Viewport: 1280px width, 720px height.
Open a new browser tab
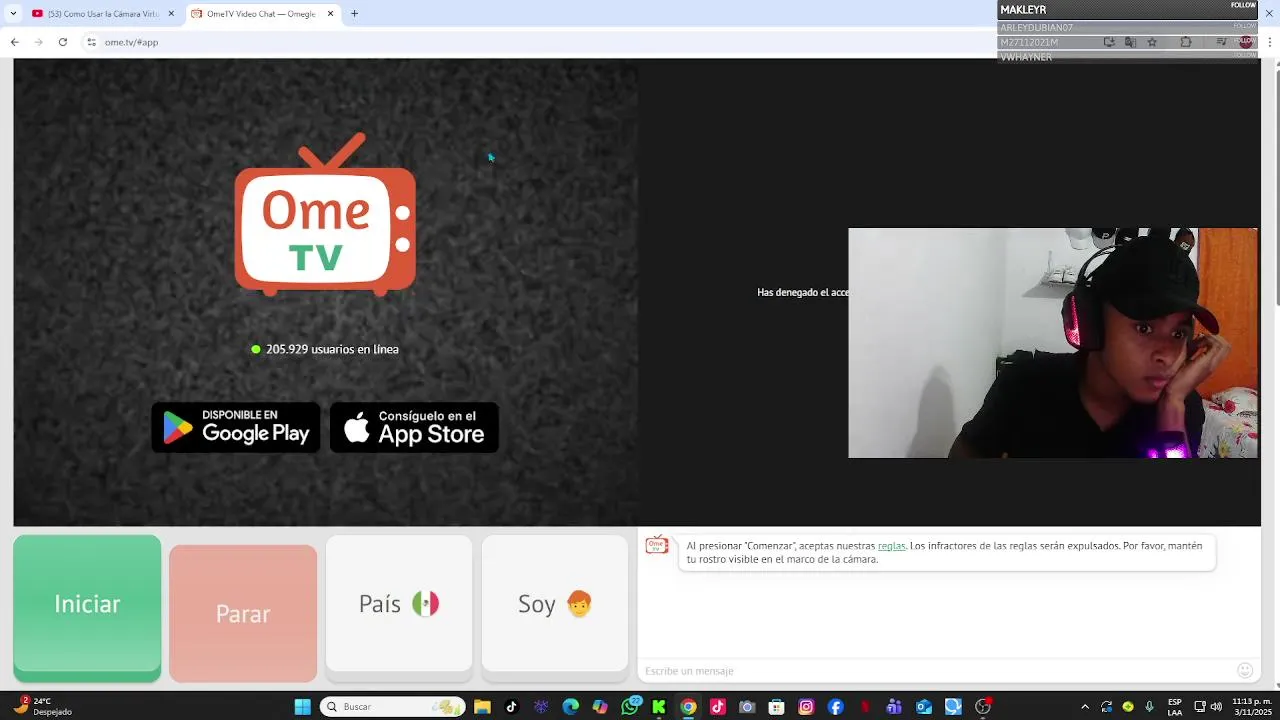(x=354, y=14)
